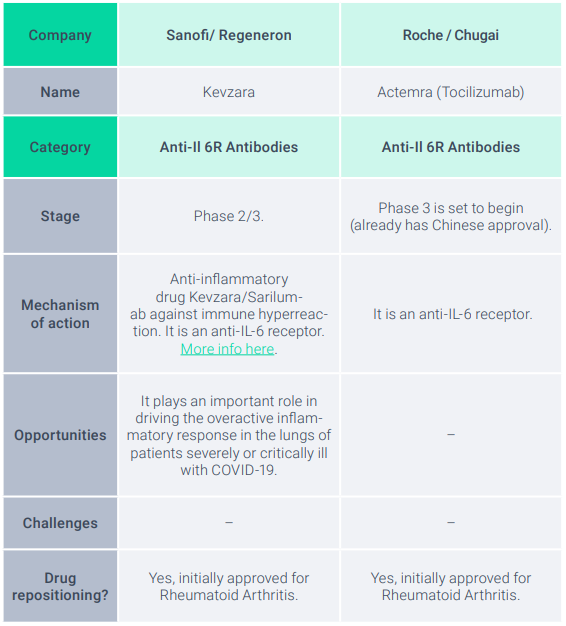
Task: Click the Name row label
Action: tap(60, 92)
